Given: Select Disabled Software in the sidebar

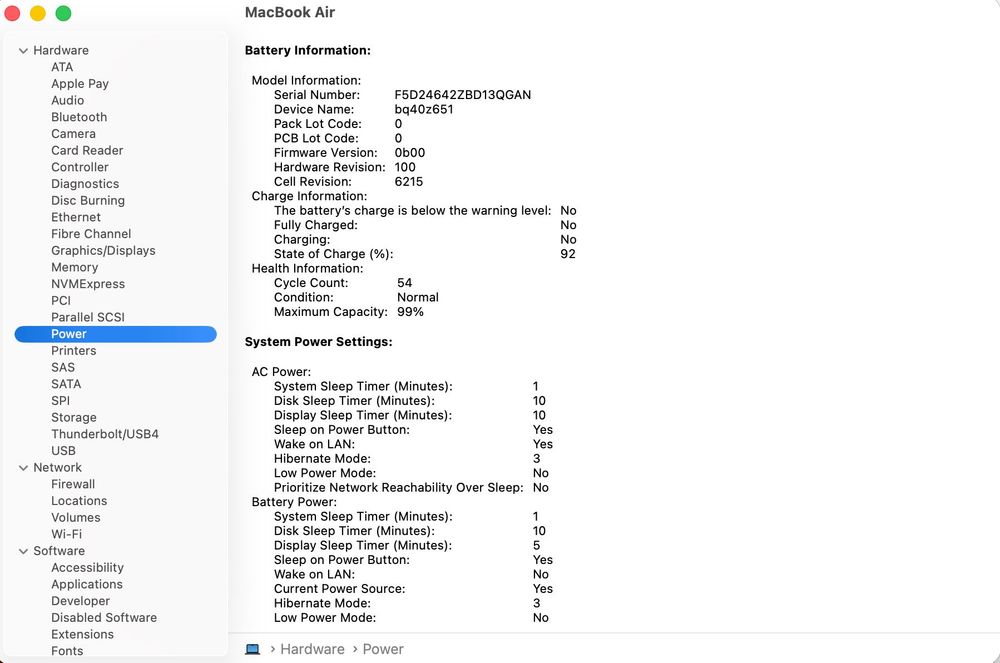Looking at the screenshot, I should pyautogui.click(x=104, y=618).
